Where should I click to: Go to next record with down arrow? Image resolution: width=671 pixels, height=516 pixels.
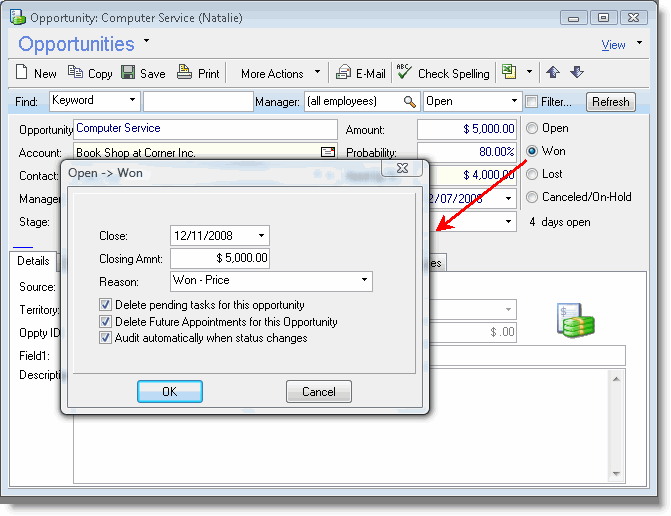577,73
